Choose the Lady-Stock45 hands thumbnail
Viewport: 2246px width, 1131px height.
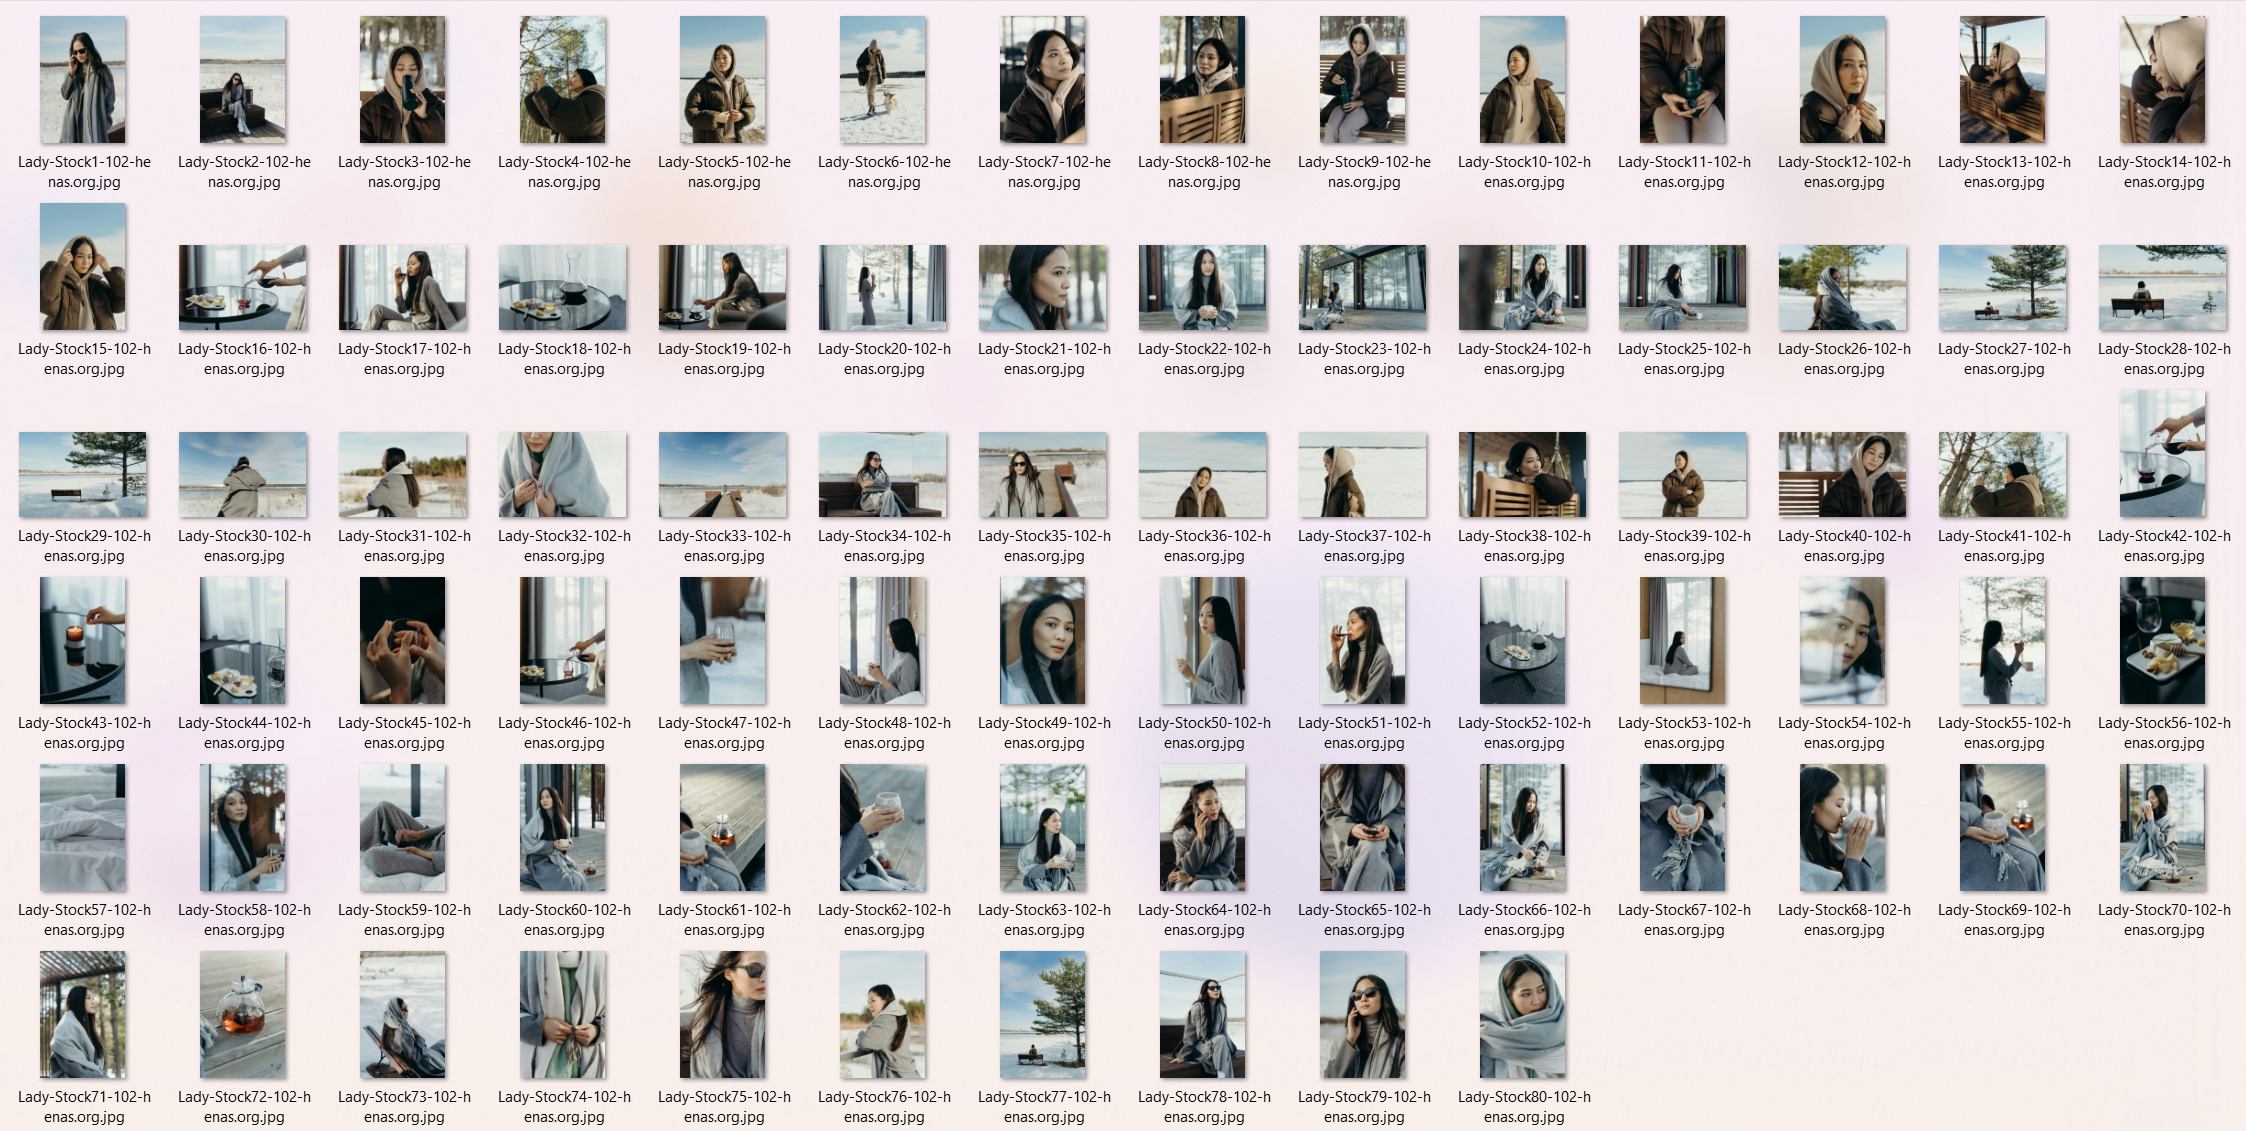[403, 640]
